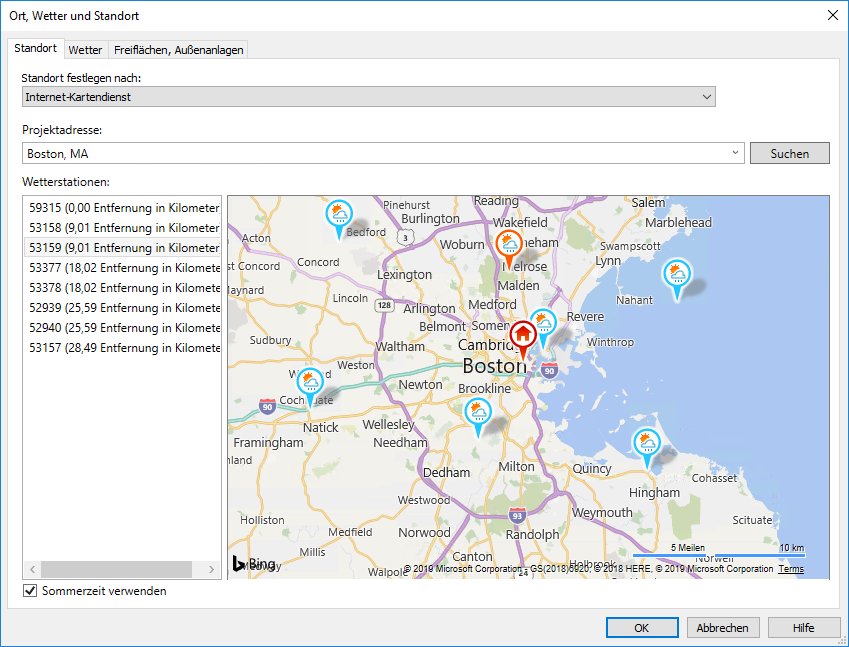
Task: Confirm with the OK button
Action: [642, 628]
